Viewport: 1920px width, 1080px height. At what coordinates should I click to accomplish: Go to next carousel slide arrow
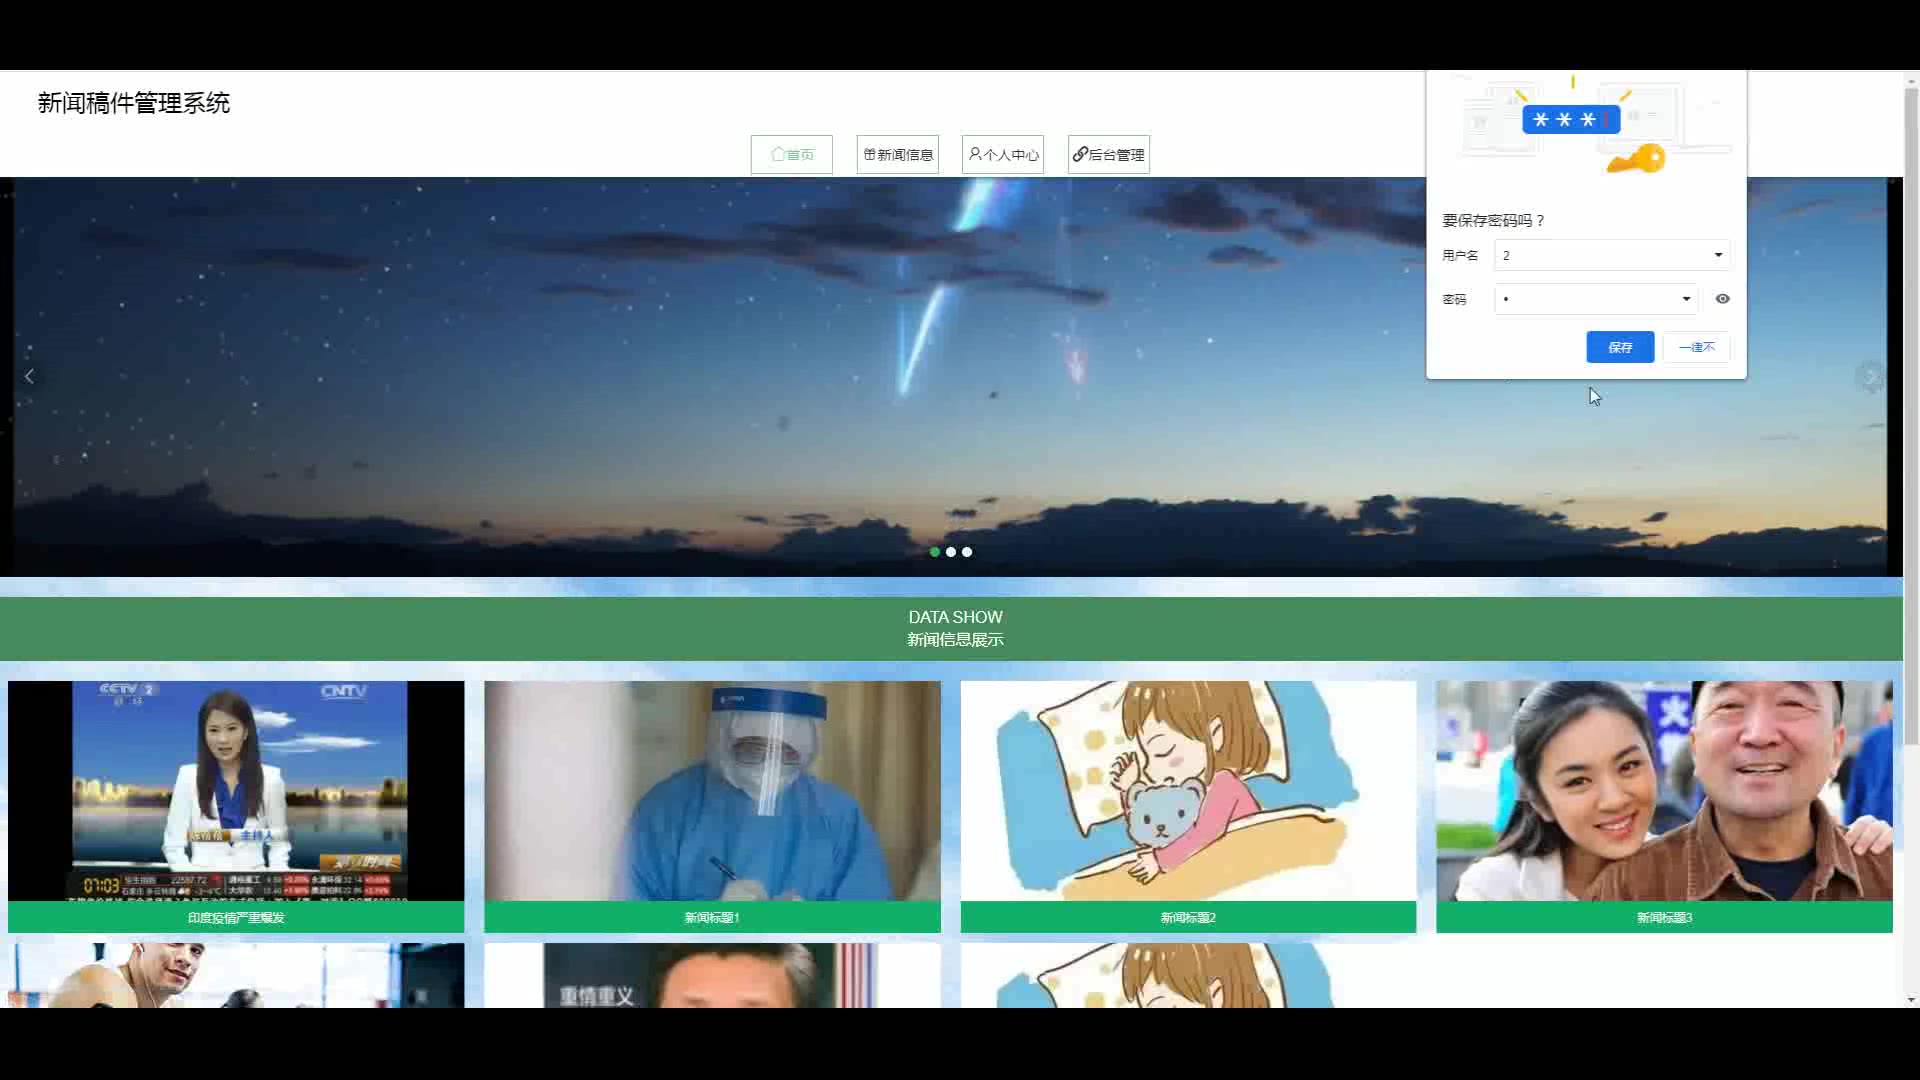1870,376
